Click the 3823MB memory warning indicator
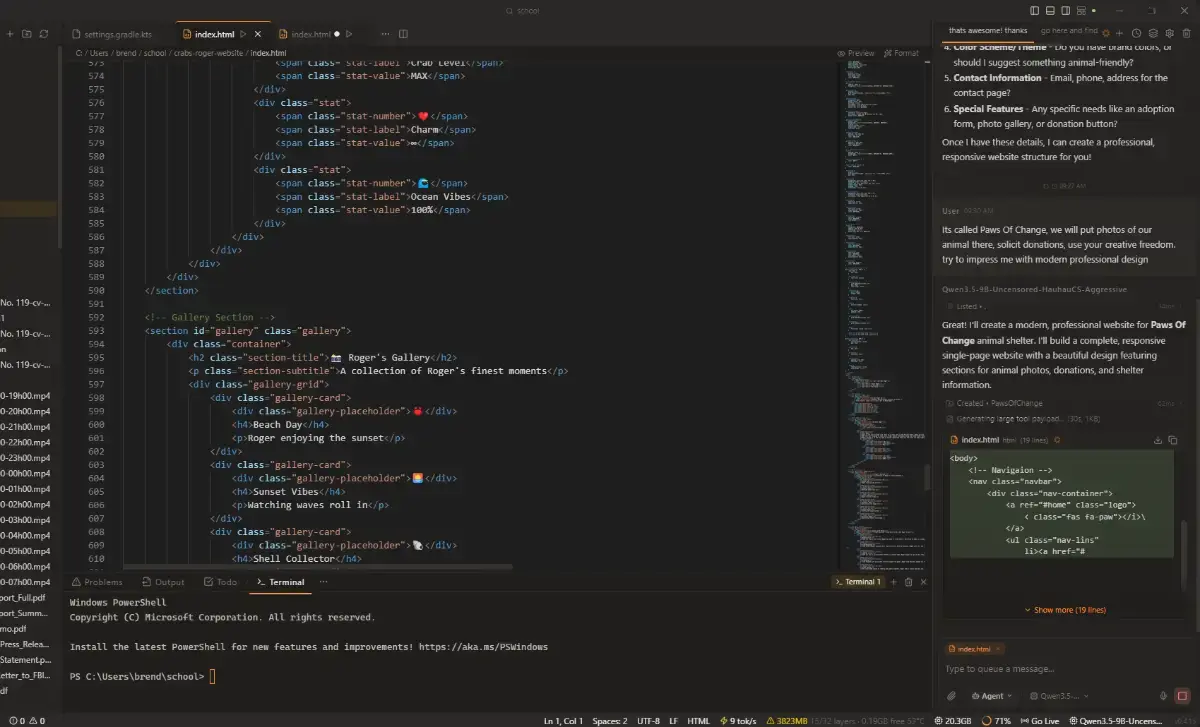 (786, 720)
